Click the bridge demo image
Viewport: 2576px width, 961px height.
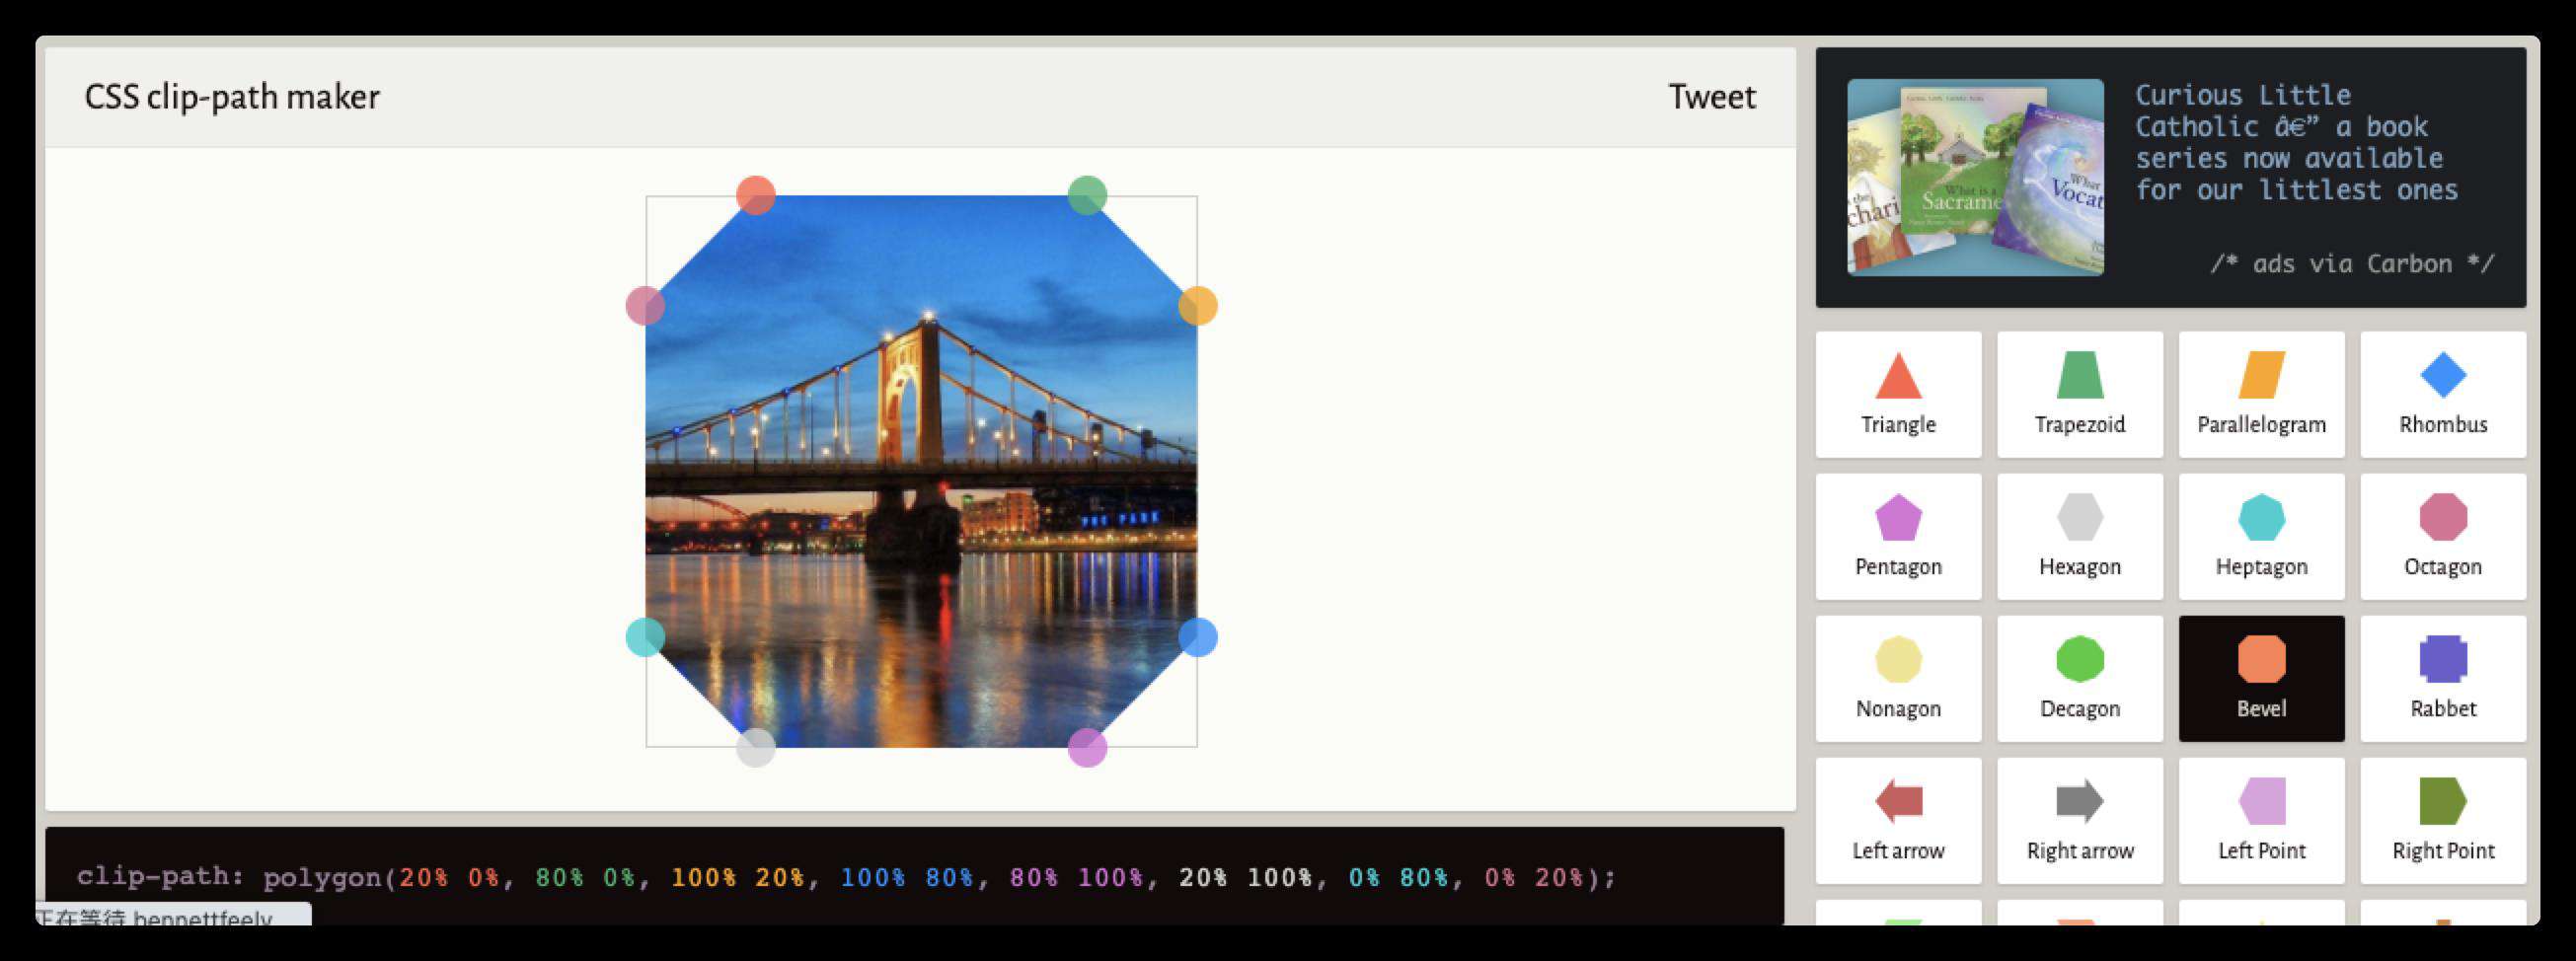tap(921, 471)
